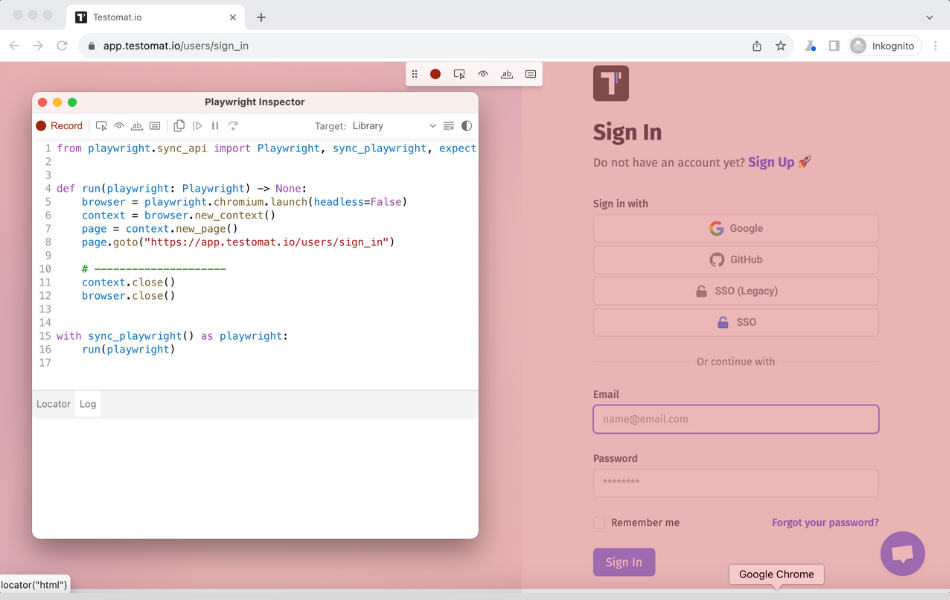Image resolution: width=950 pixels, height=600 pixels.
Task: Click the Clear lines icon in Inspector
Action: click(449, 126)
